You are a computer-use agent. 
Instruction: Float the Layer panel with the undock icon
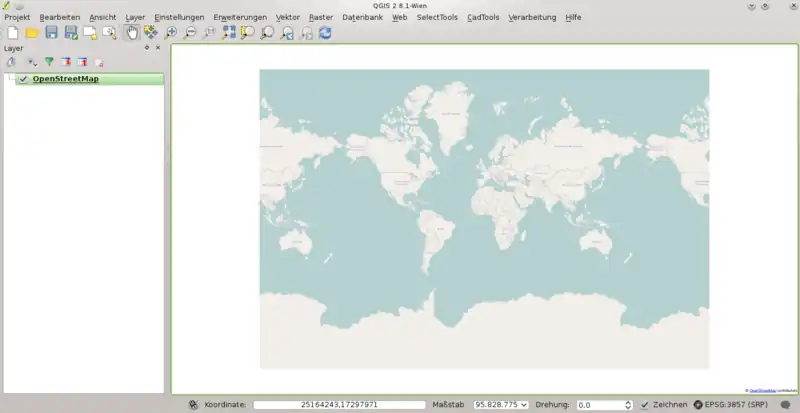pos(147,47)
